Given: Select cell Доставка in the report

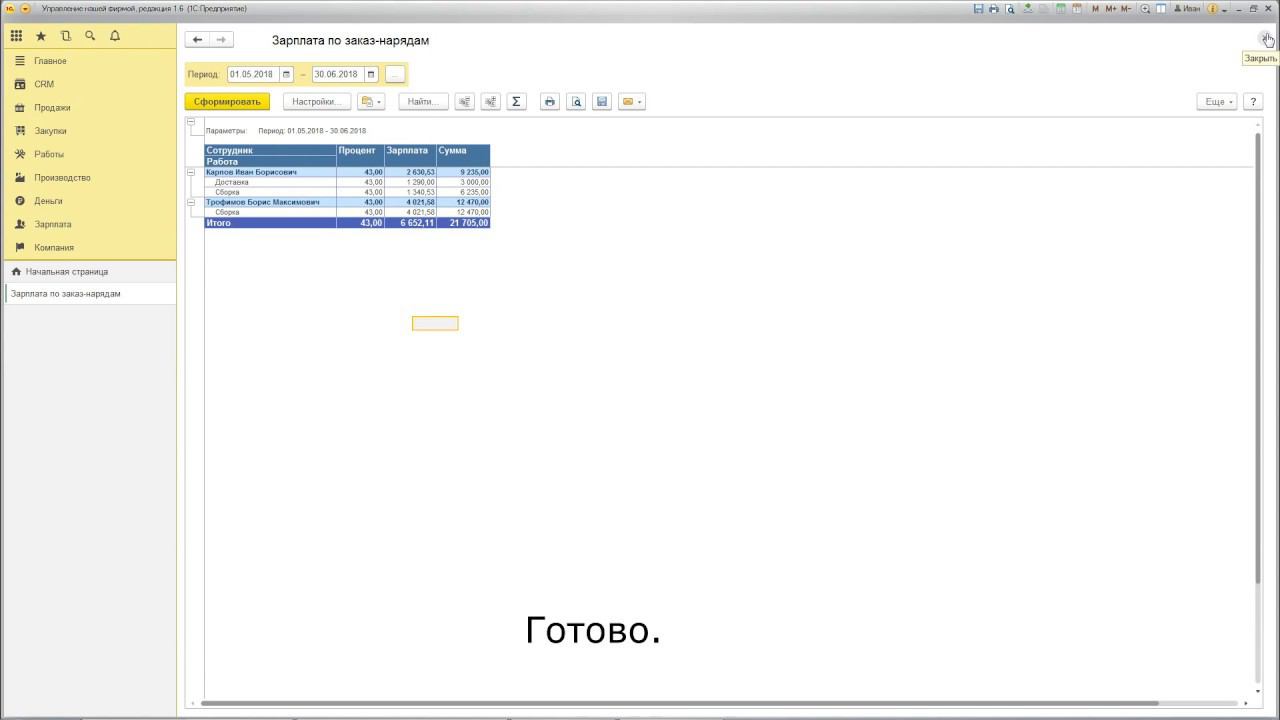Looking at the screenshot, I should (x=270, y=182).
